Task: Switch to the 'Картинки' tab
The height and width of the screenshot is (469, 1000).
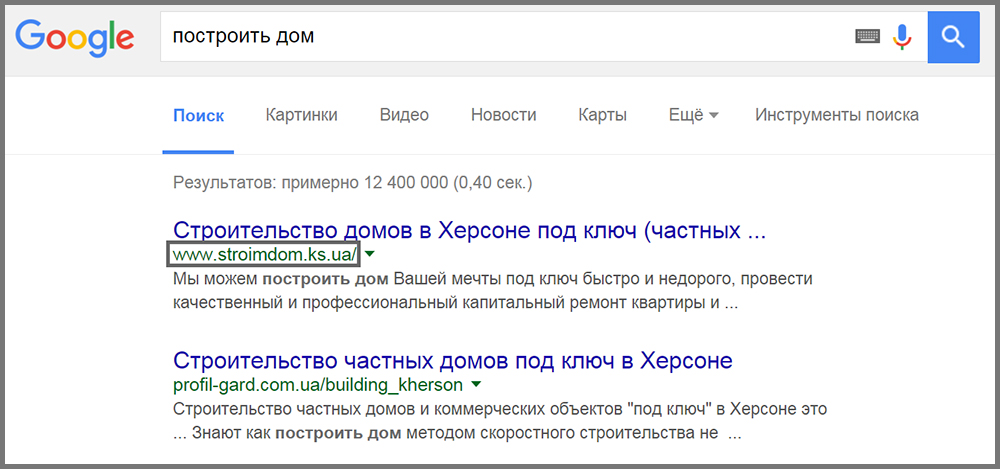Action: [301, 115]
